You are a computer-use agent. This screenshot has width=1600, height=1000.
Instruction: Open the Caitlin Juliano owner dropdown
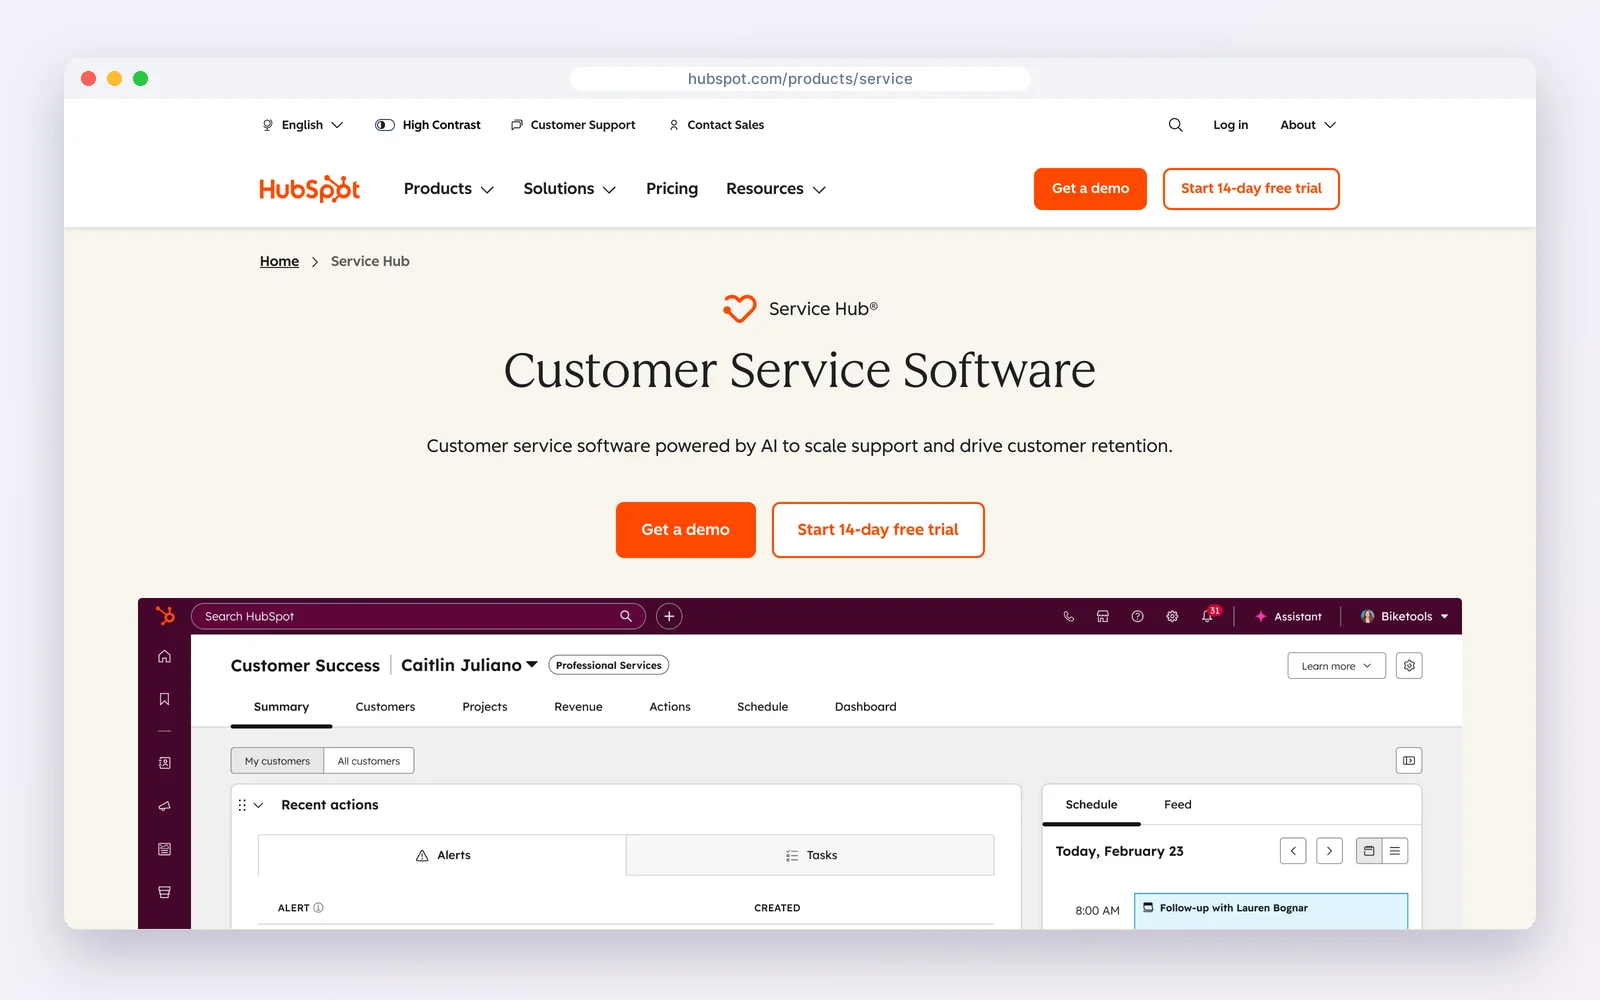(x=469, y=665)
